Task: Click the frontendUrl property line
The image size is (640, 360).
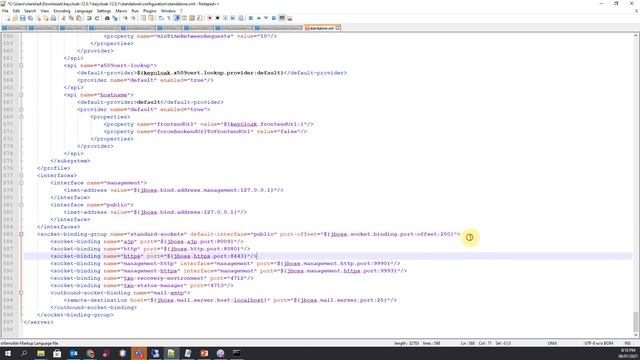Action: point(209,124)
